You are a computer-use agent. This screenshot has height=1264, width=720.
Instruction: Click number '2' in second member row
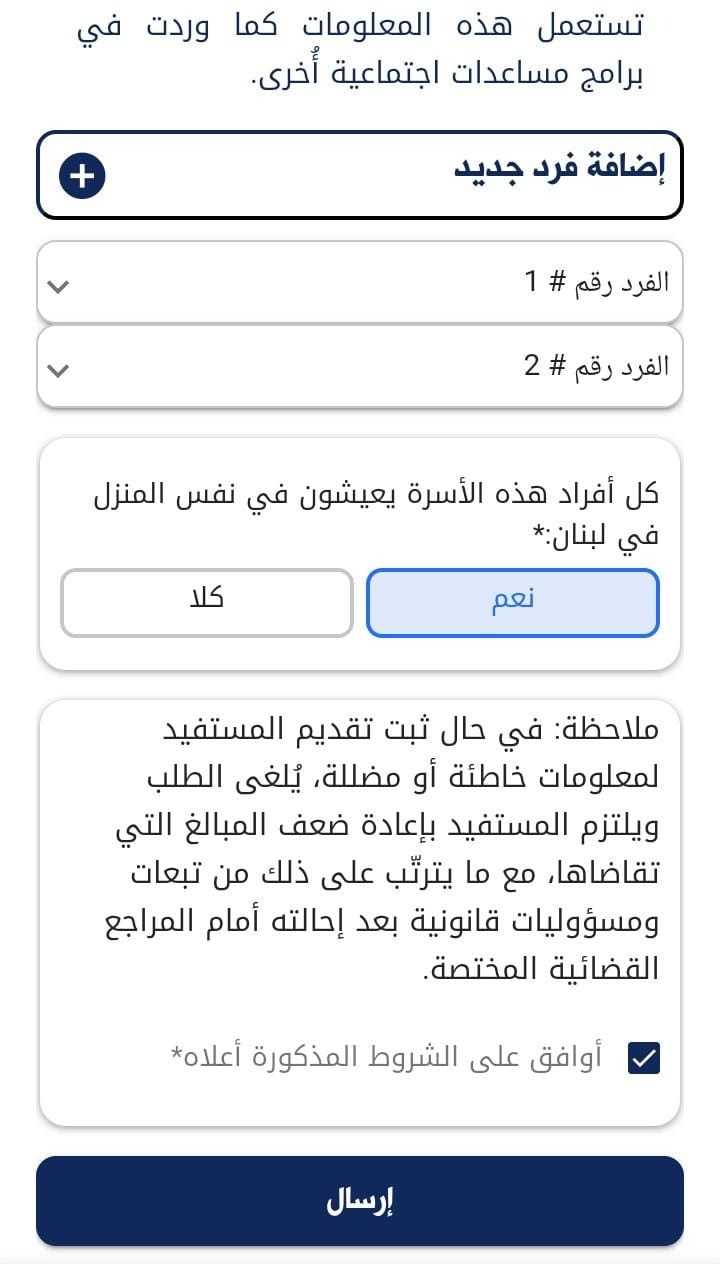(x=532, y=366)
